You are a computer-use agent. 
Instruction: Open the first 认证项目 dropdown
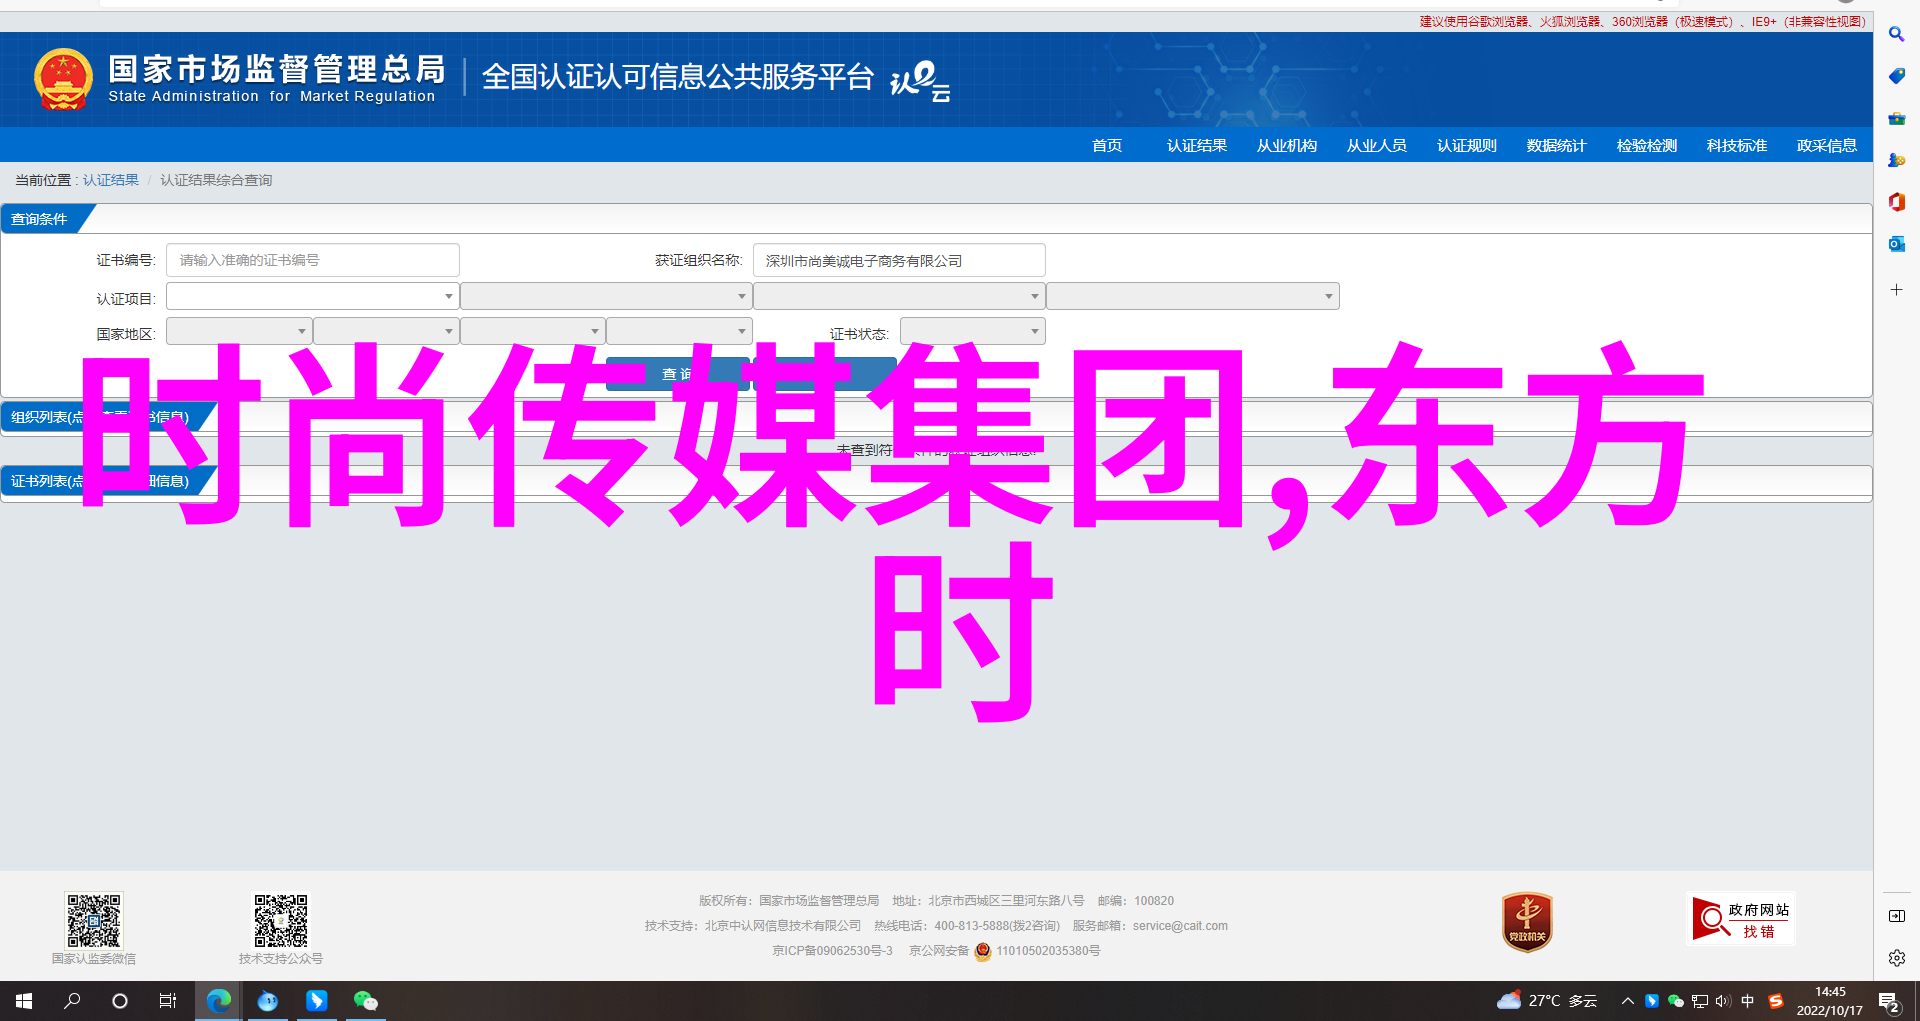click(x=313, y=296)
